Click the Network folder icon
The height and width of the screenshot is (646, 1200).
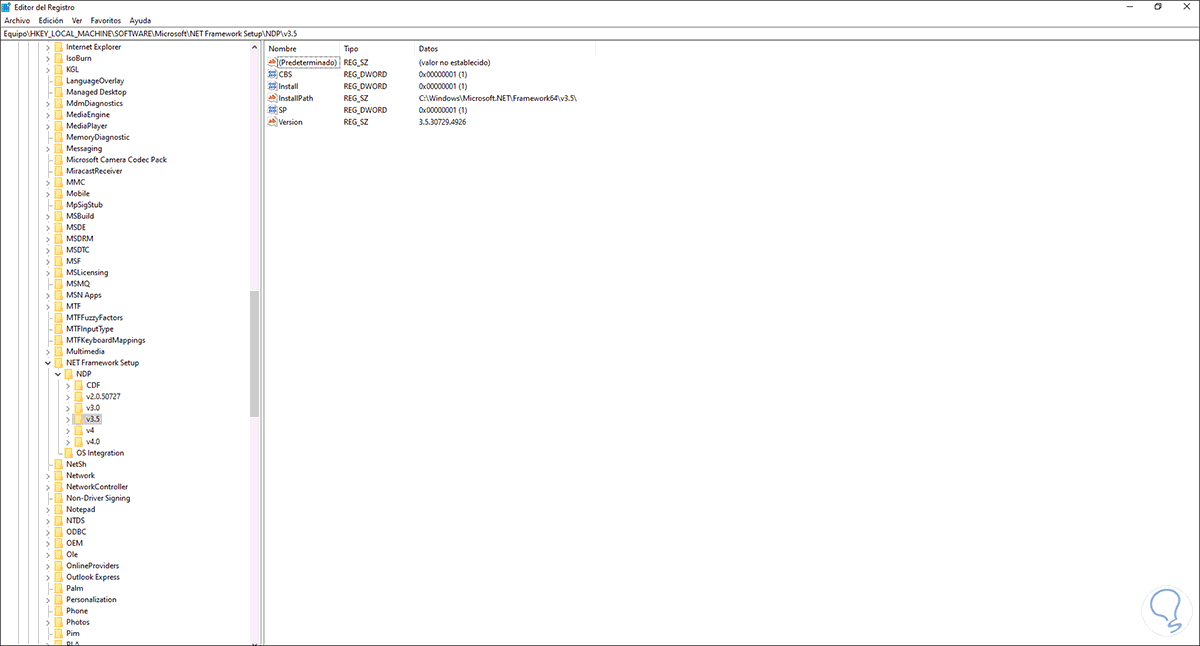[x=58, y=476]
